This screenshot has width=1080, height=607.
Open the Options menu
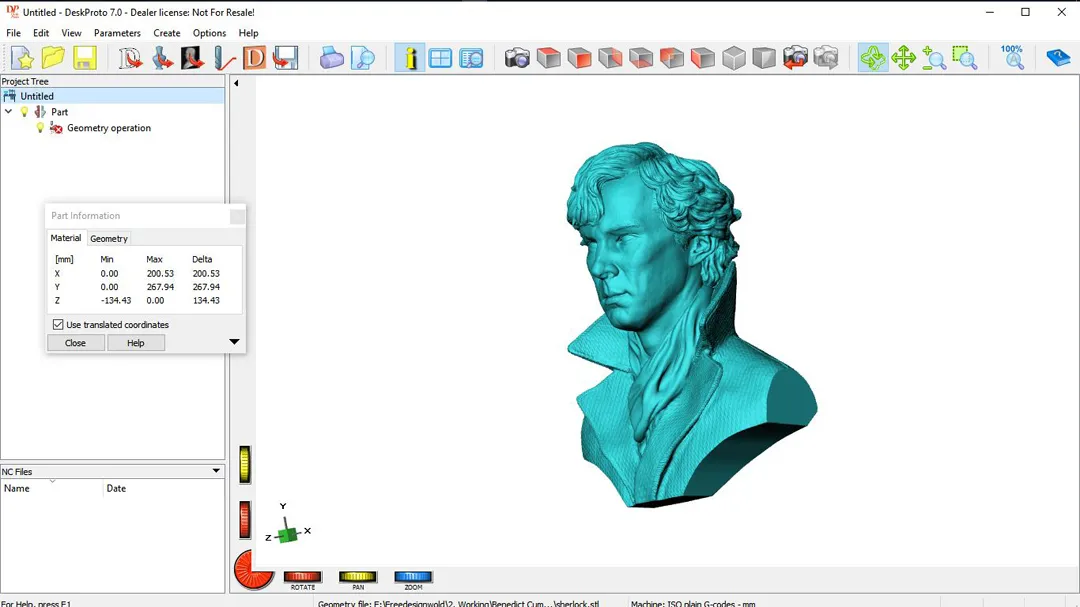[209, 33]
